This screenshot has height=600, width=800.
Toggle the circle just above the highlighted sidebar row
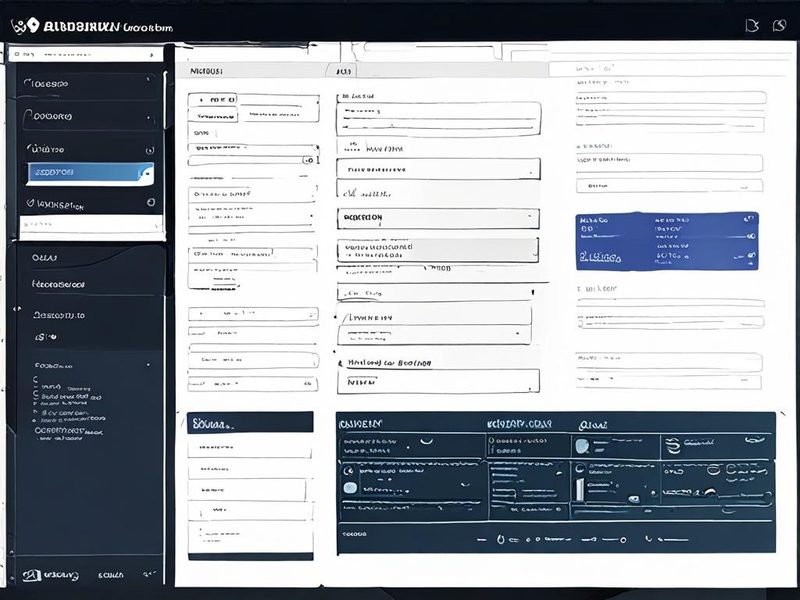tap(149, 150)
